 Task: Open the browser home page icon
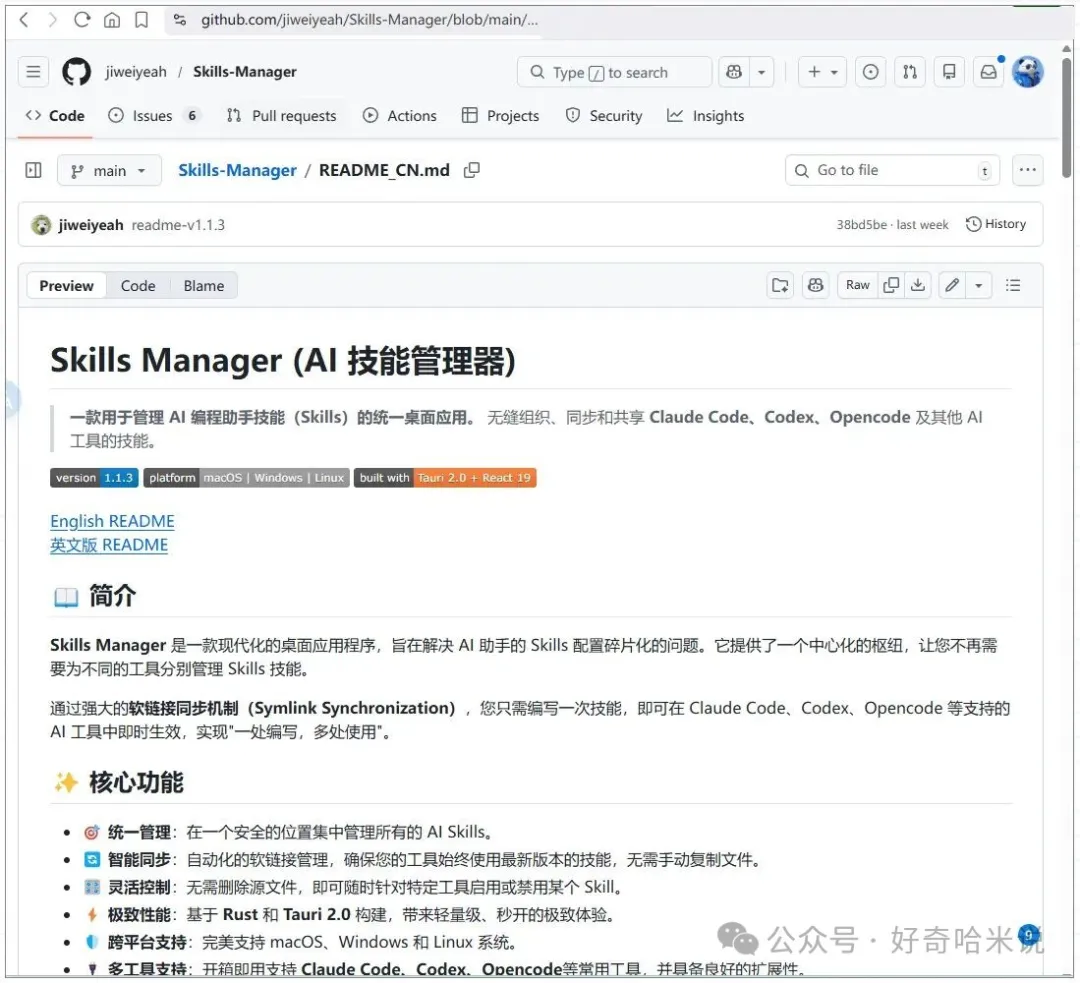click(112, 20)
